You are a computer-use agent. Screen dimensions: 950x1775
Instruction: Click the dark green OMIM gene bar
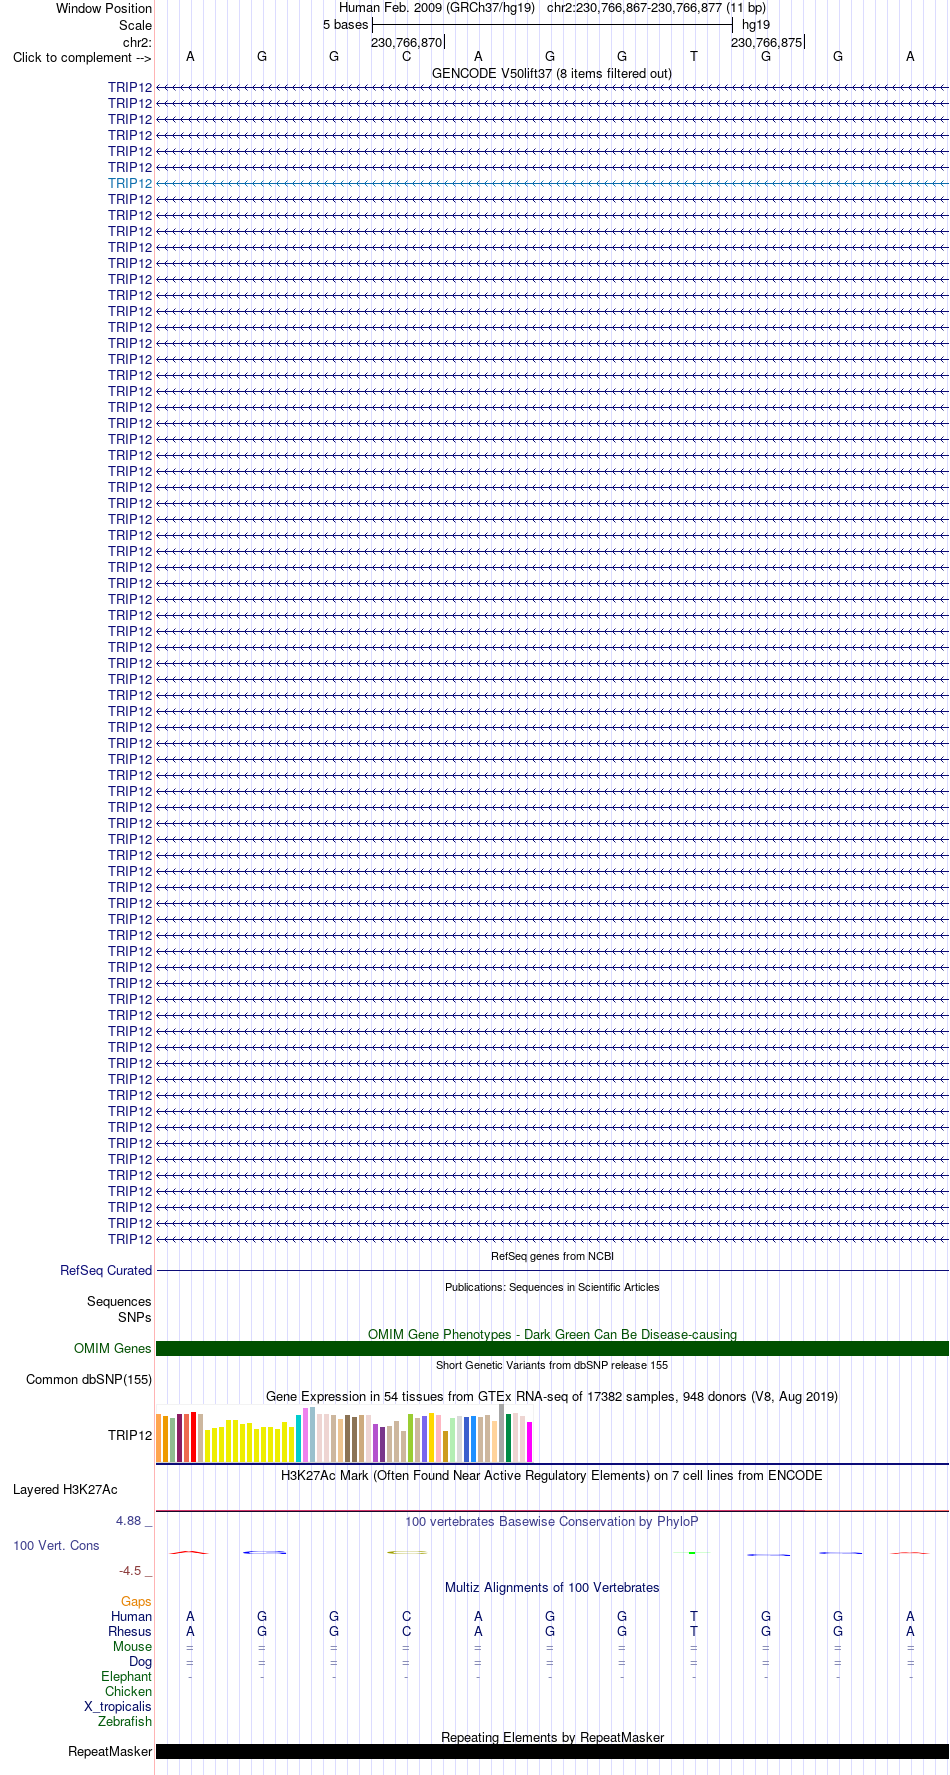tap(552, 1349)
